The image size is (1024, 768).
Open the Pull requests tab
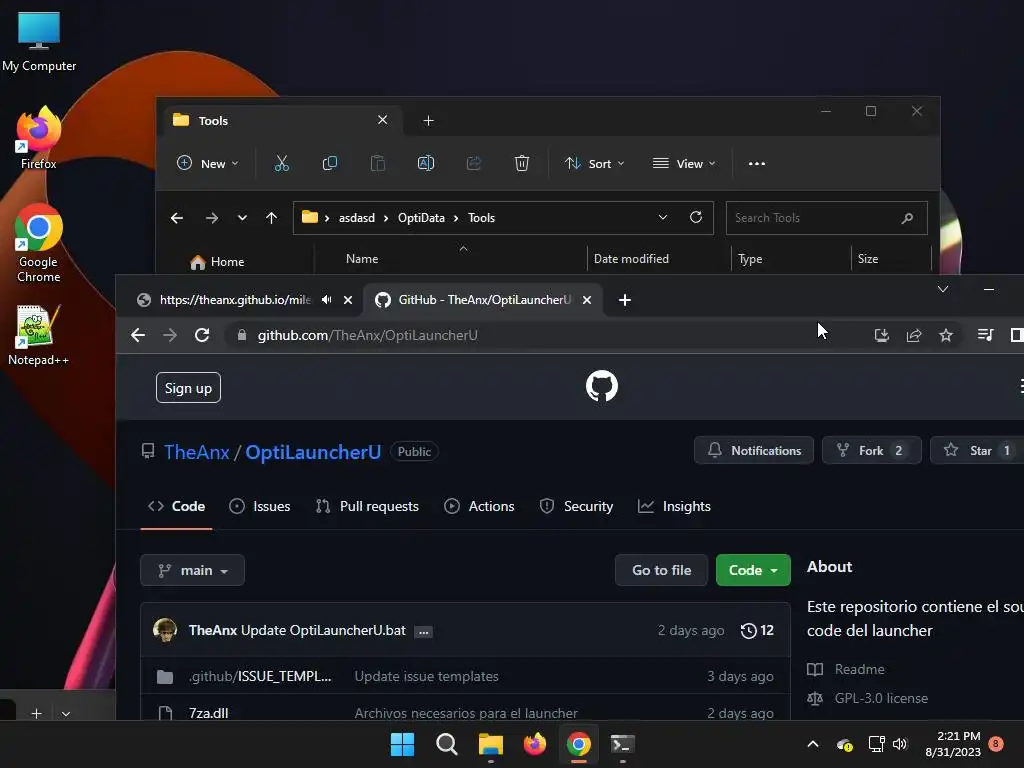367,506
